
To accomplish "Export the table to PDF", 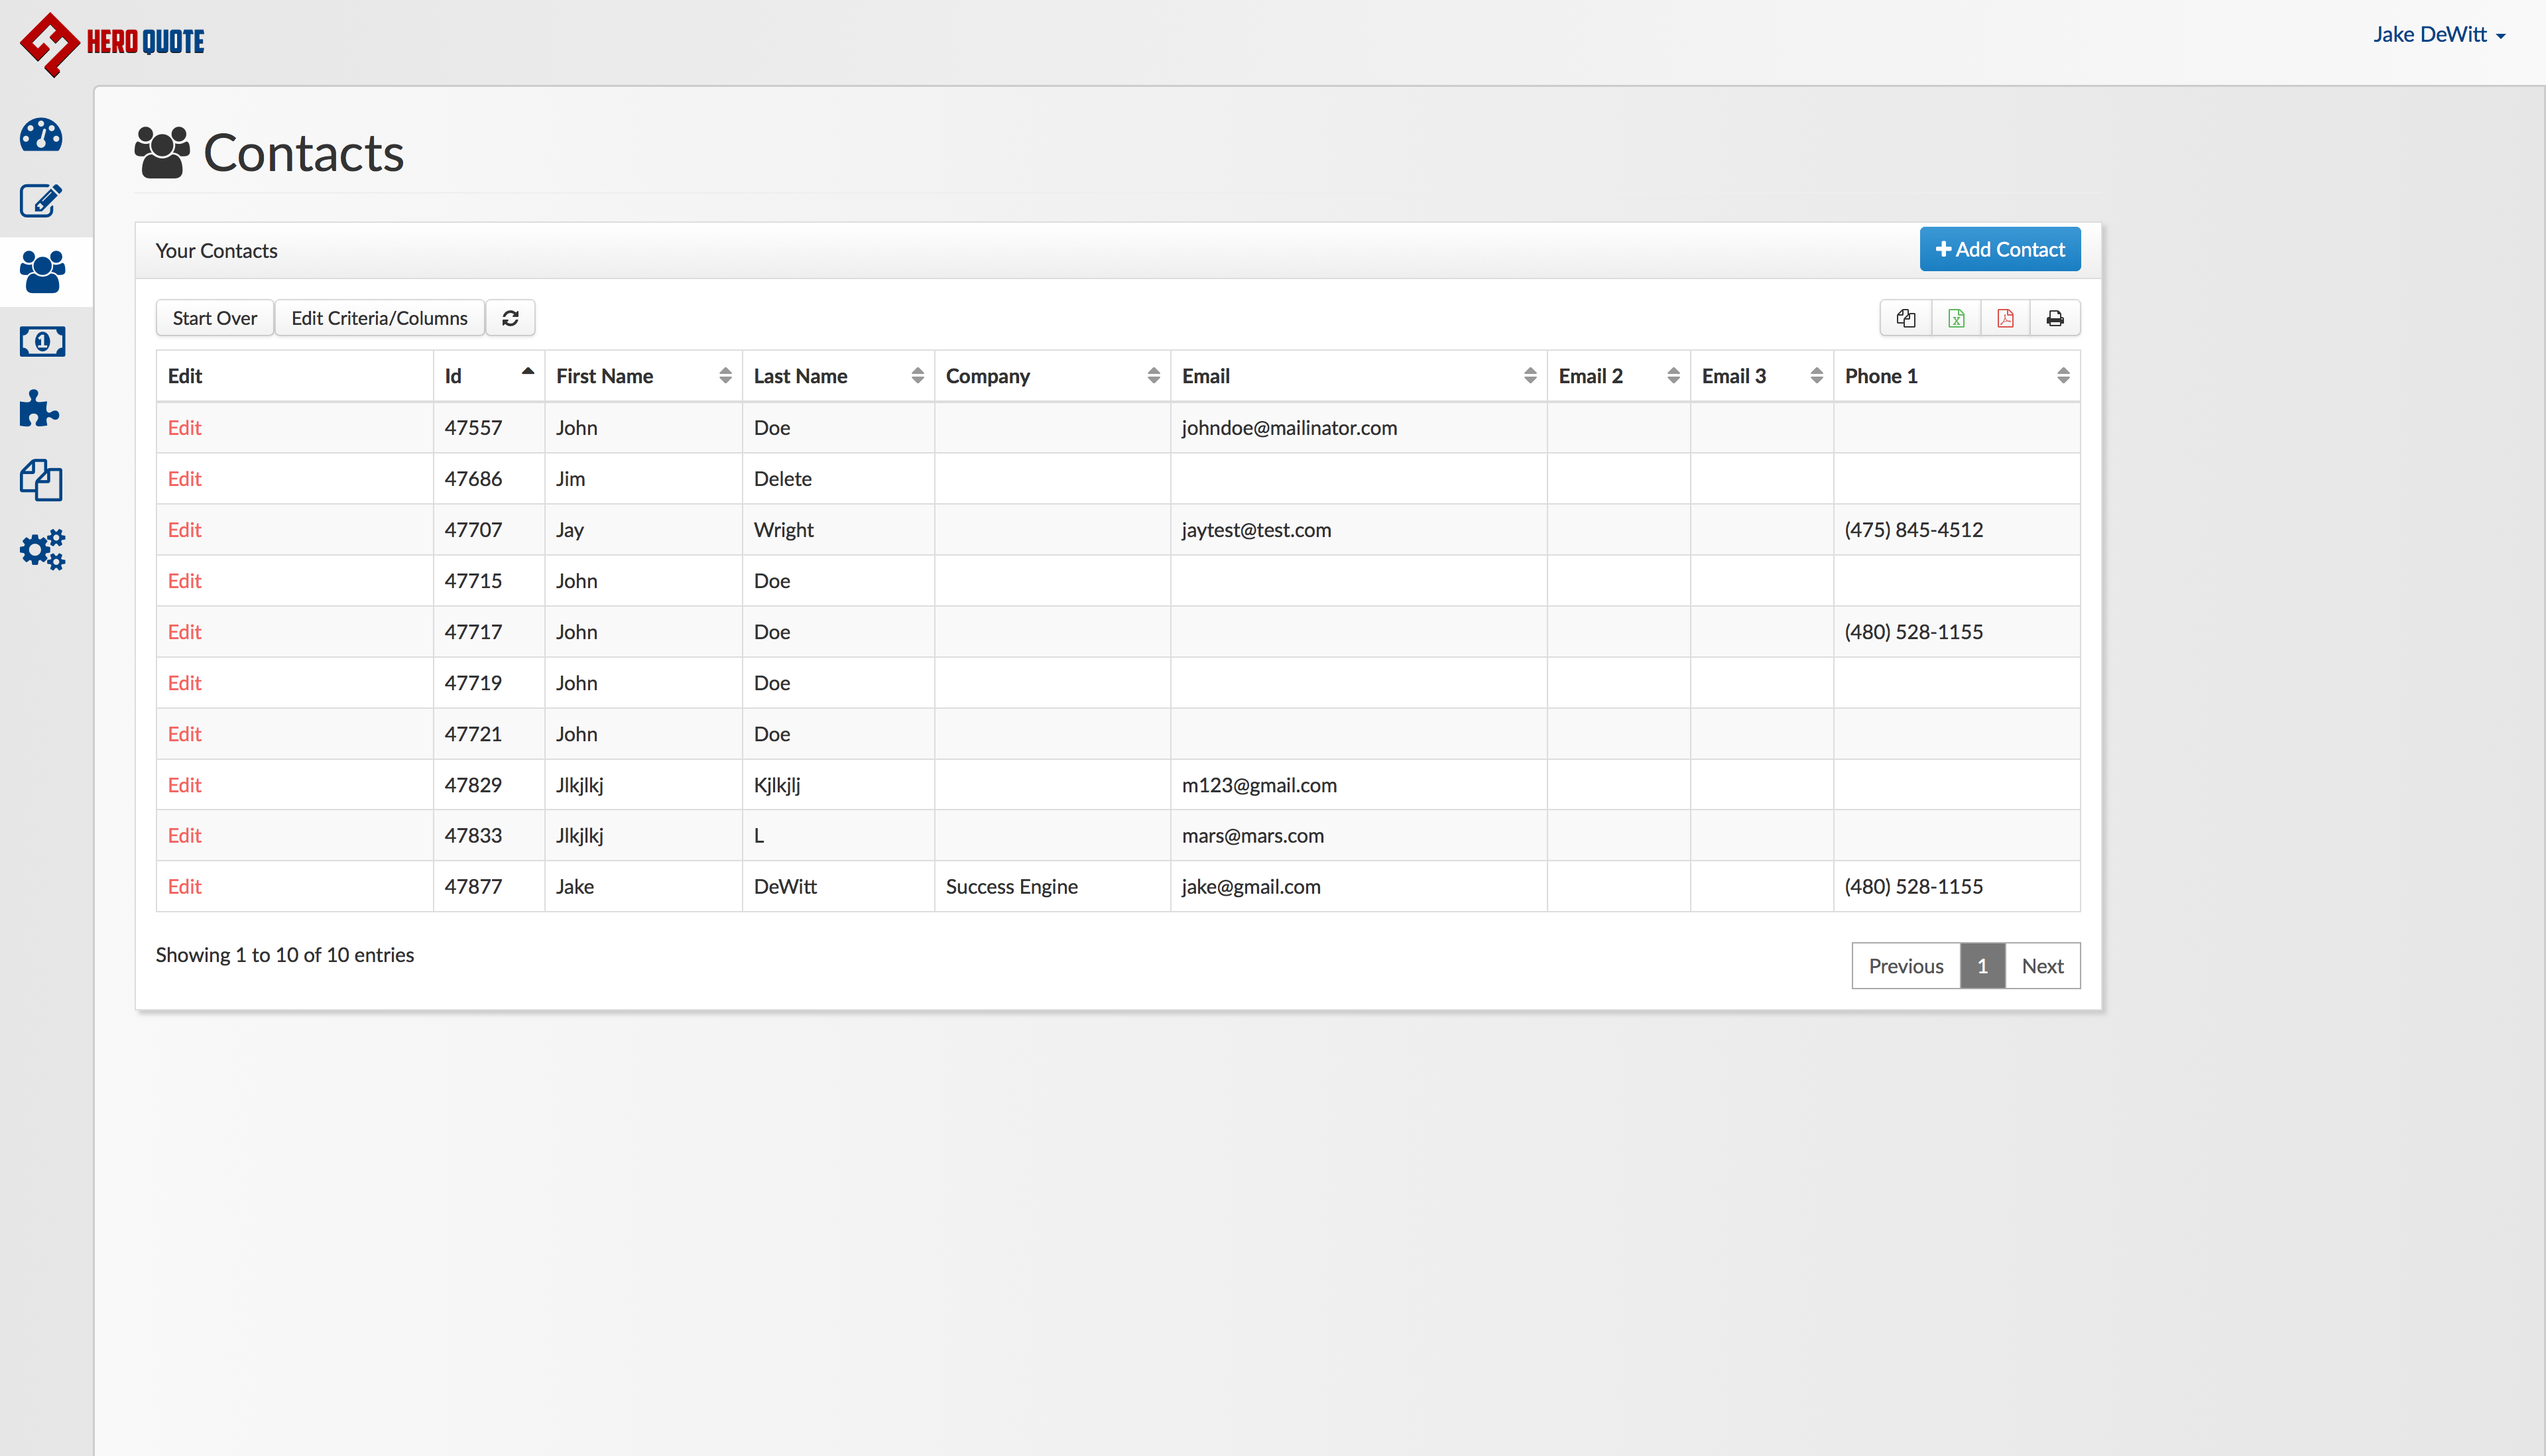I will pyautogui.click(x=2005, y=318).
